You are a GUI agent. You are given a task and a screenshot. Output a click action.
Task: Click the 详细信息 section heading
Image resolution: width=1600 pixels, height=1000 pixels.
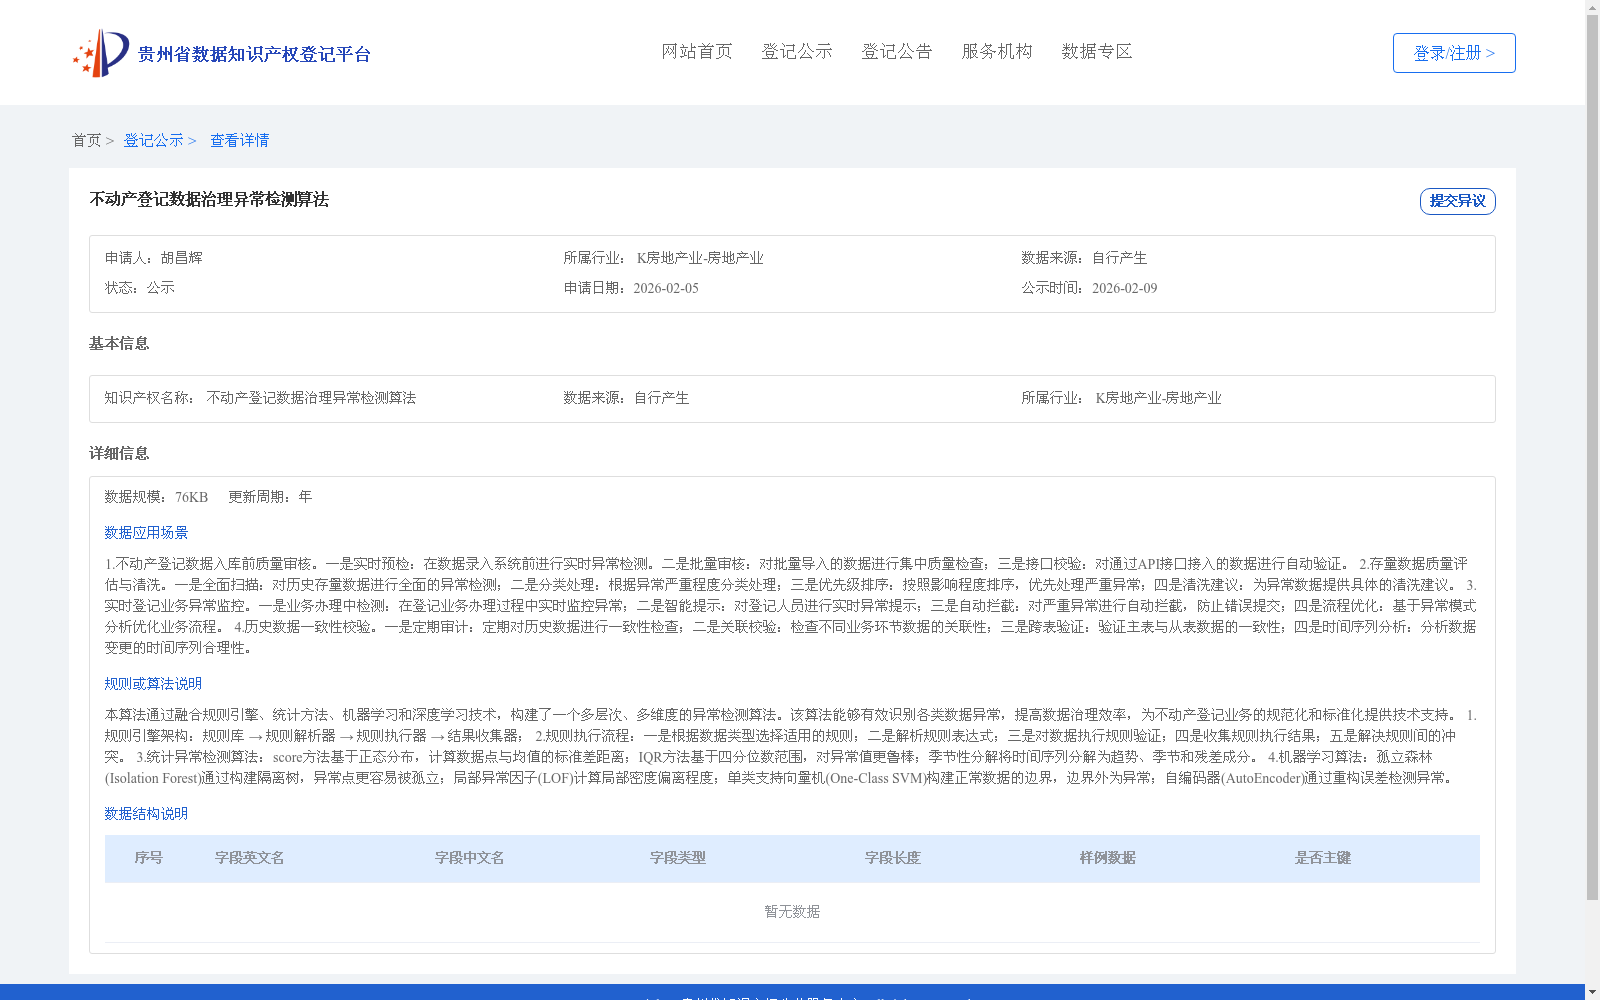[x=119, y=454]
